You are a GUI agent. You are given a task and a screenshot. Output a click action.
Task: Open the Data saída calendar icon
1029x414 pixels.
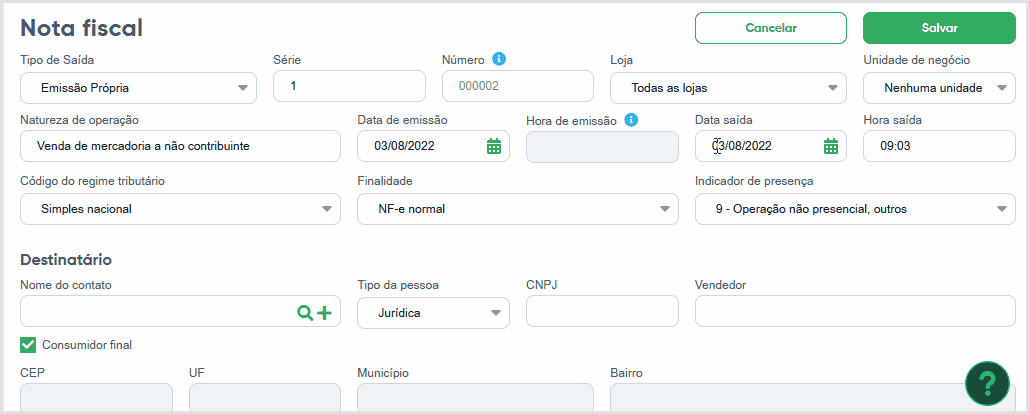pyautogui.click(x=831, y=146)
